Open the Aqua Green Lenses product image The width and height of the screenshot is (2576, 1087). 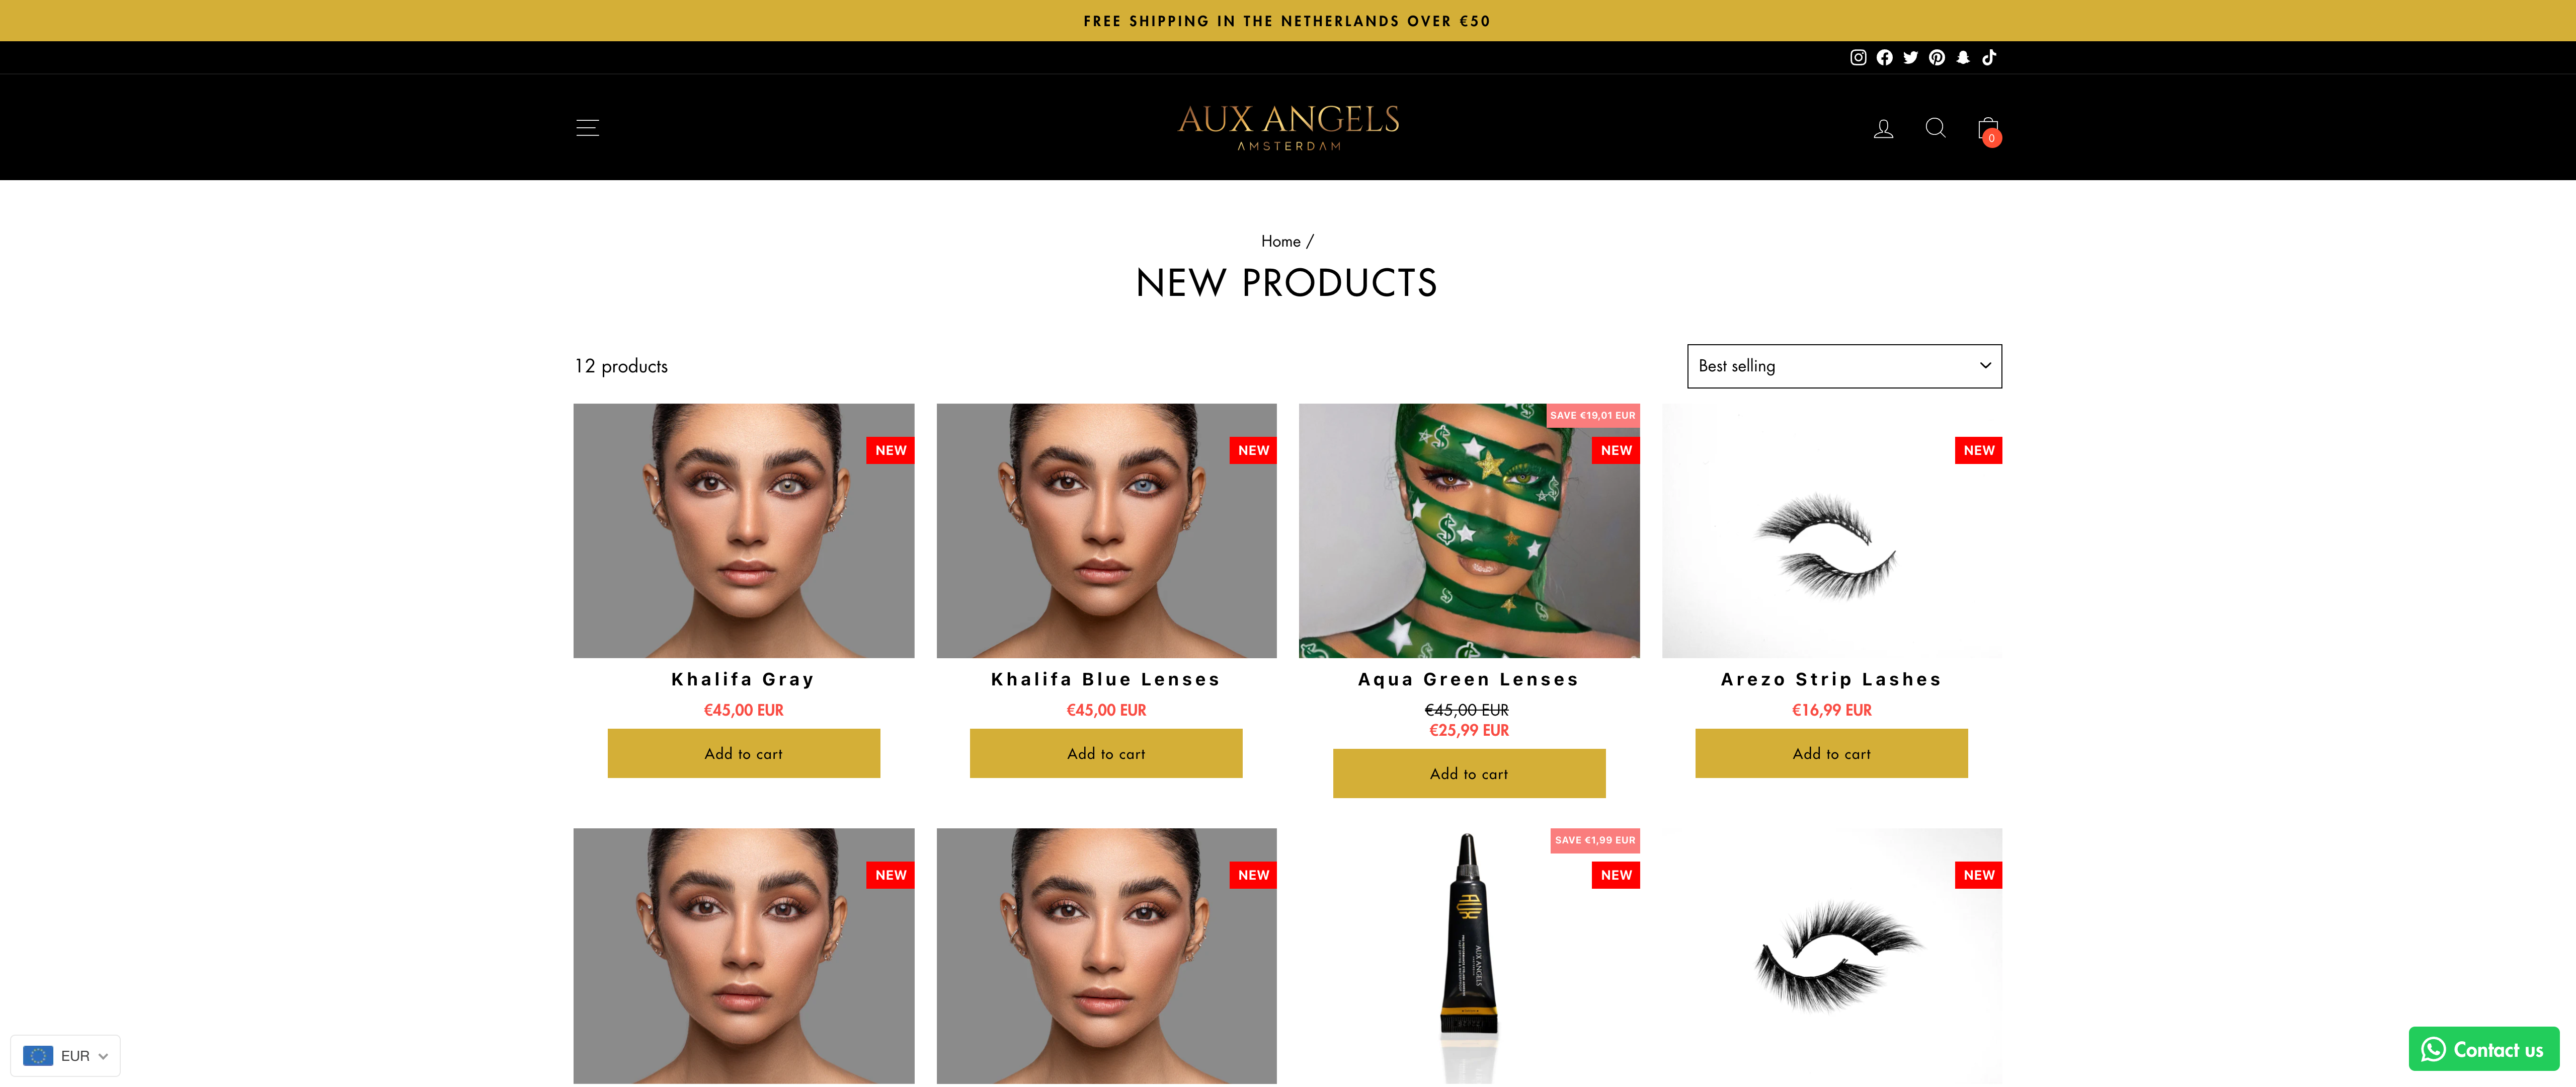[1468, 530]
